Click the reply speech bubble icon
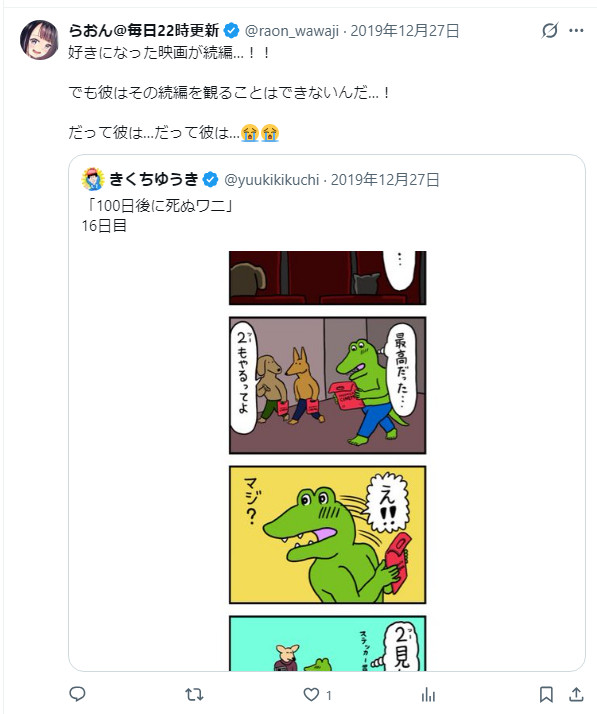Image resolution: width=597 pixels, height=714 pixels. (77, 694)
